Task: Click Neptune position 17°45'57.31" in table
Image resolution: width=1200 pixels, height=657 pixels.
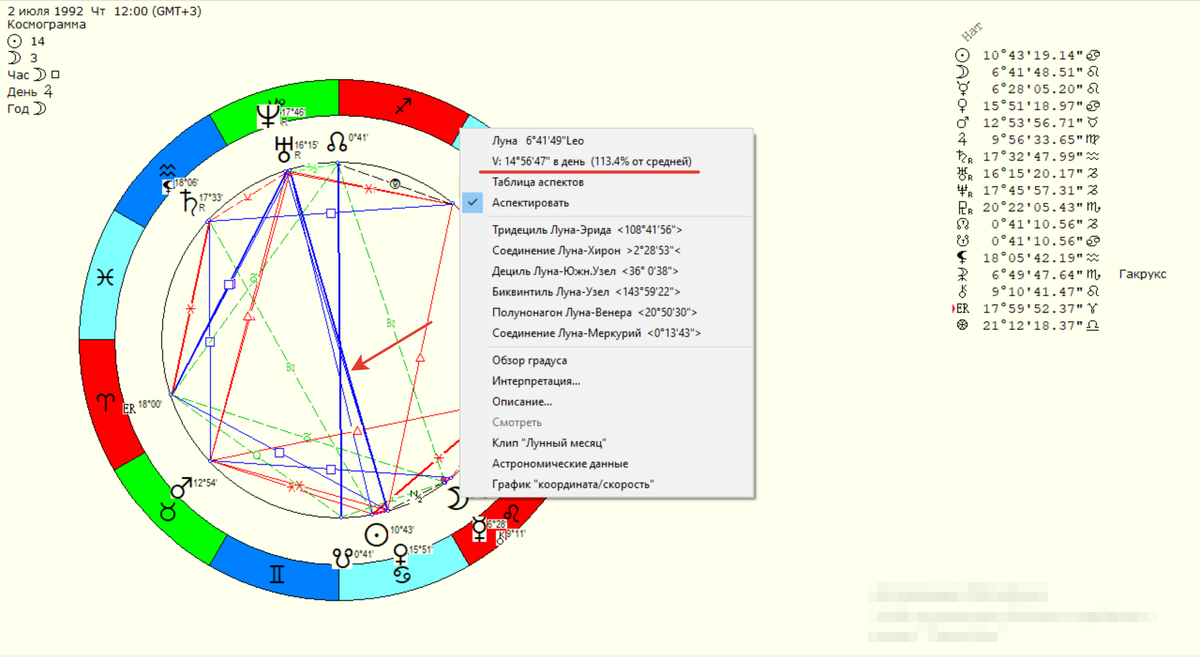Action: 1032,191
